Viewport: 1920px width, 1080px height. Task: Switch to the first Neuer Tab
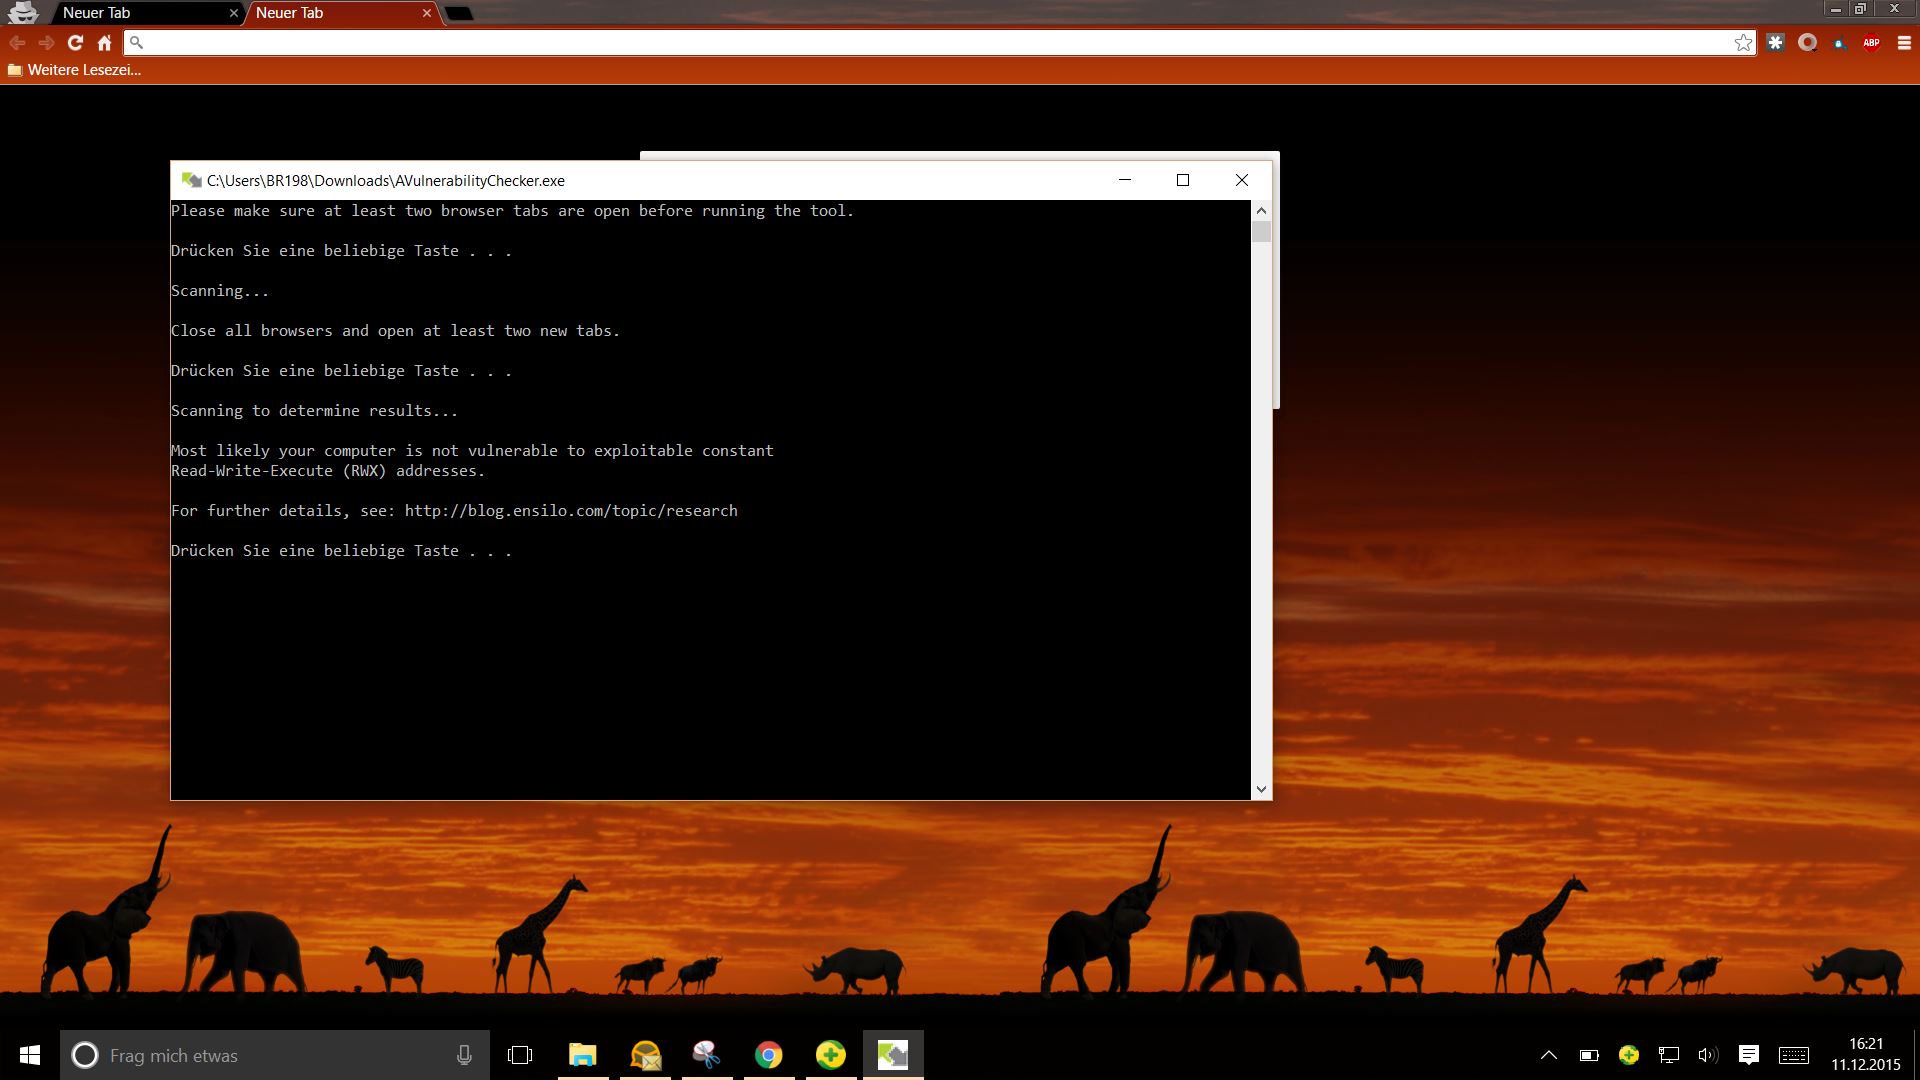point(130,13)
